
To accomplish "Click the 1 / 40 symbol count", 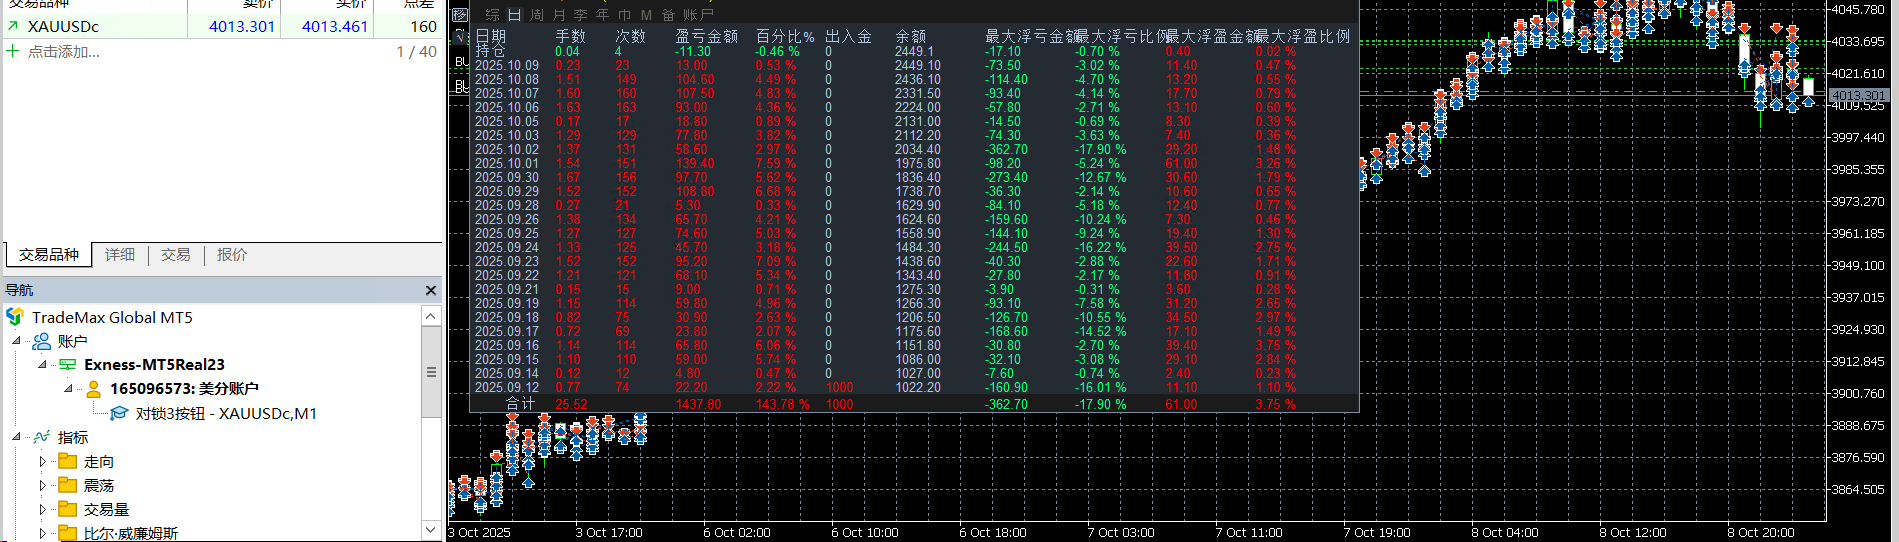I will [x=416, y=51].
